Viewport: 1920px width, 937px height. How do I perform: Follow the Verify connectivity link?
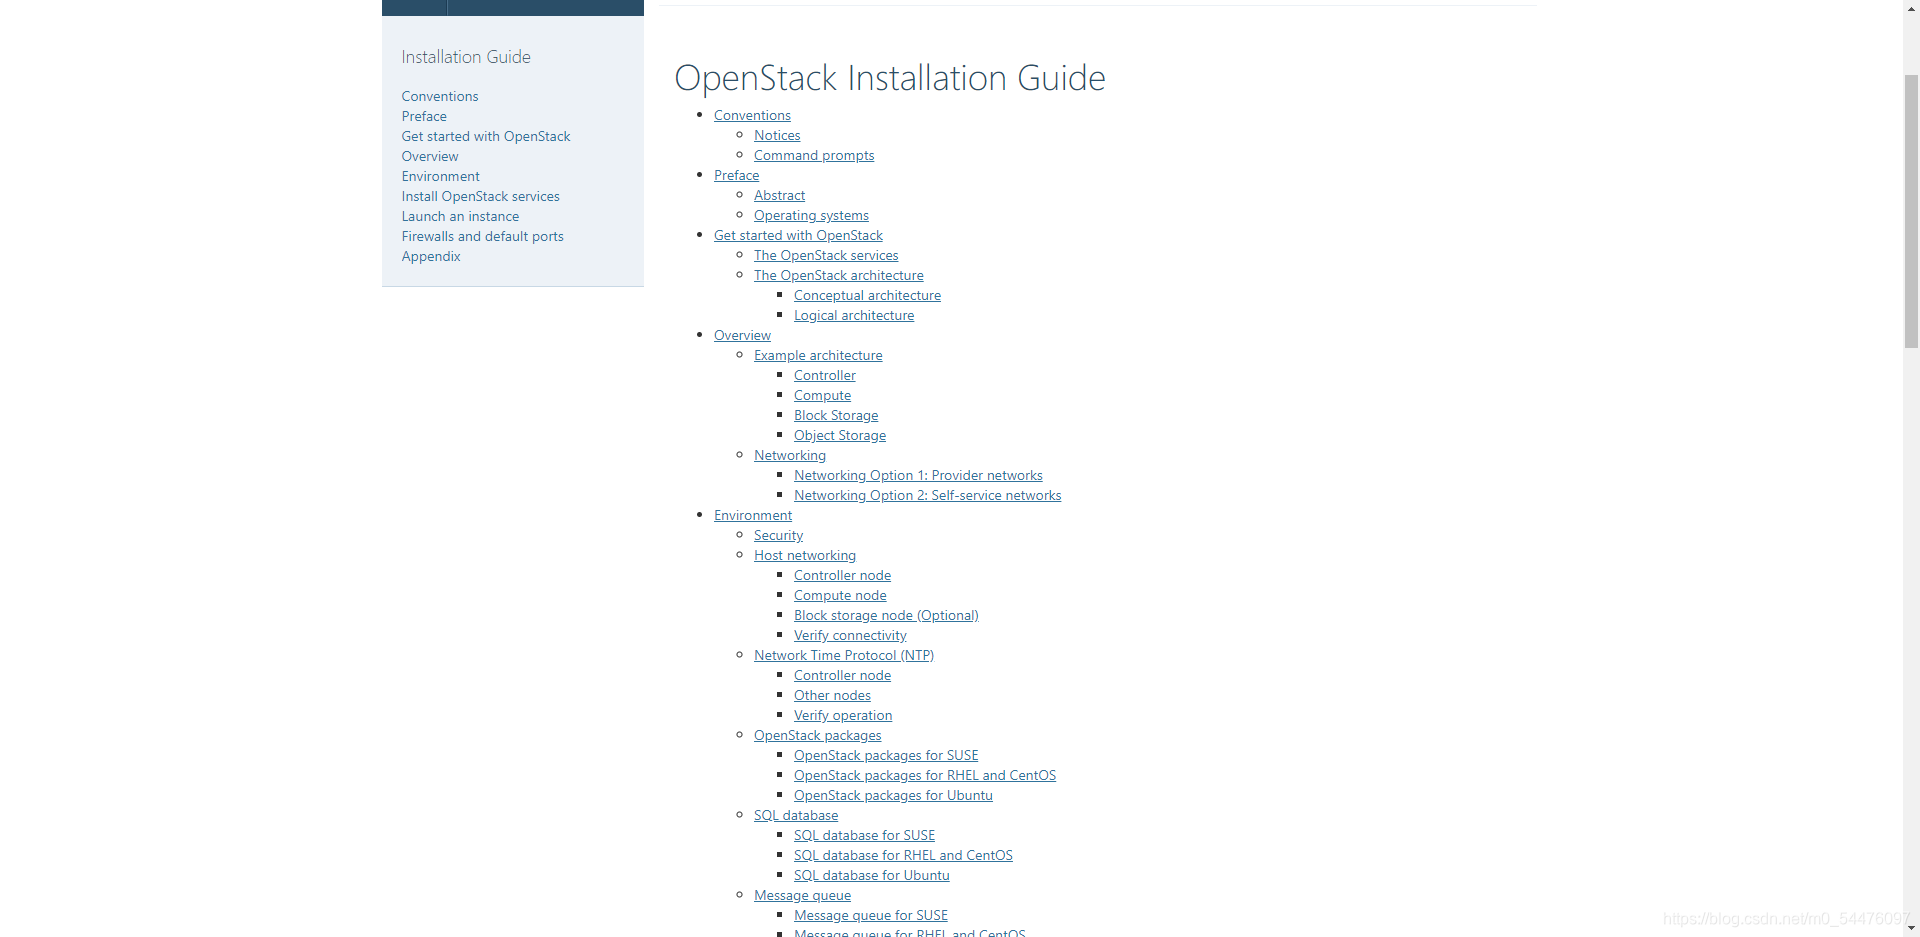point(850,636)
